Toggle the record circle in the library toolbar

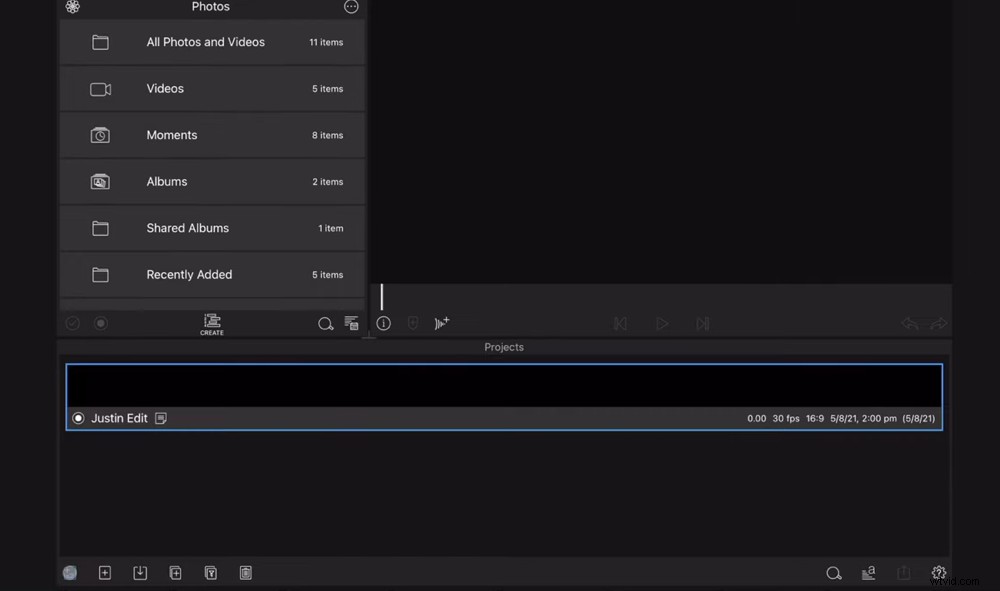click(100, 323)
